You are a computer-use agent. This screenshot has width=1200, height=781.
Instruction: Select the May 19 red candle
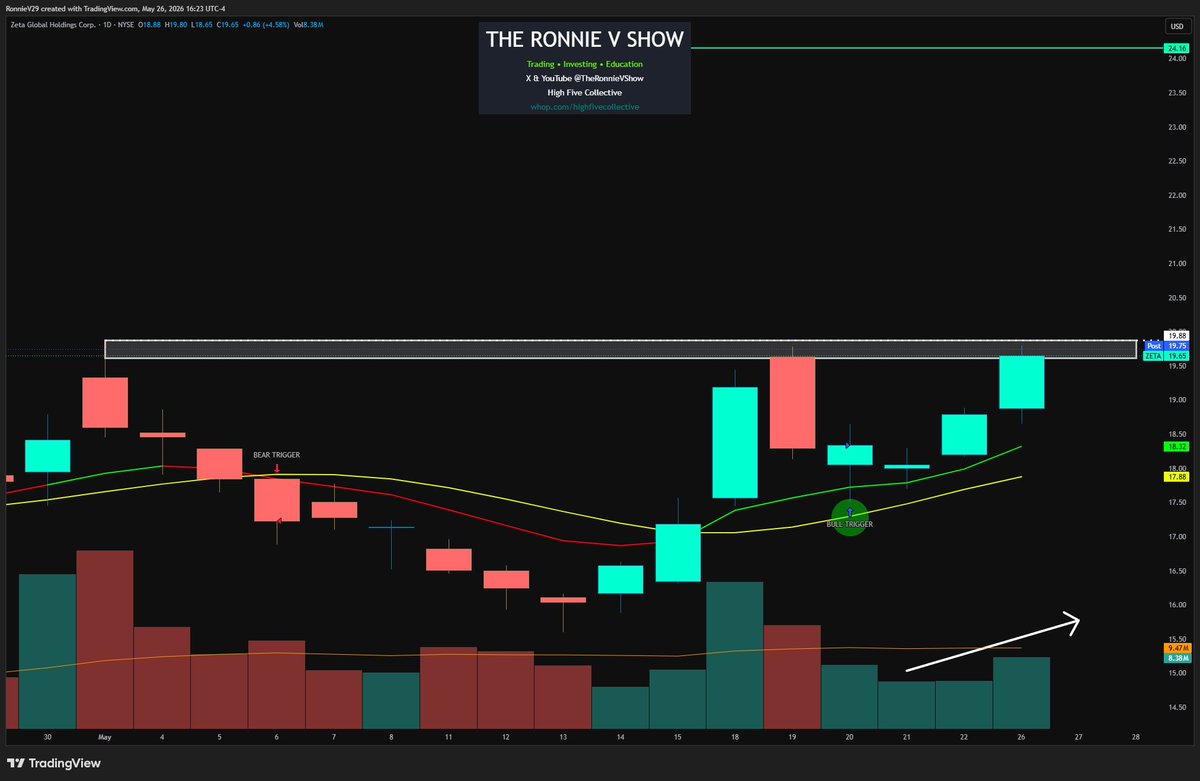click(x=792, y=403)
